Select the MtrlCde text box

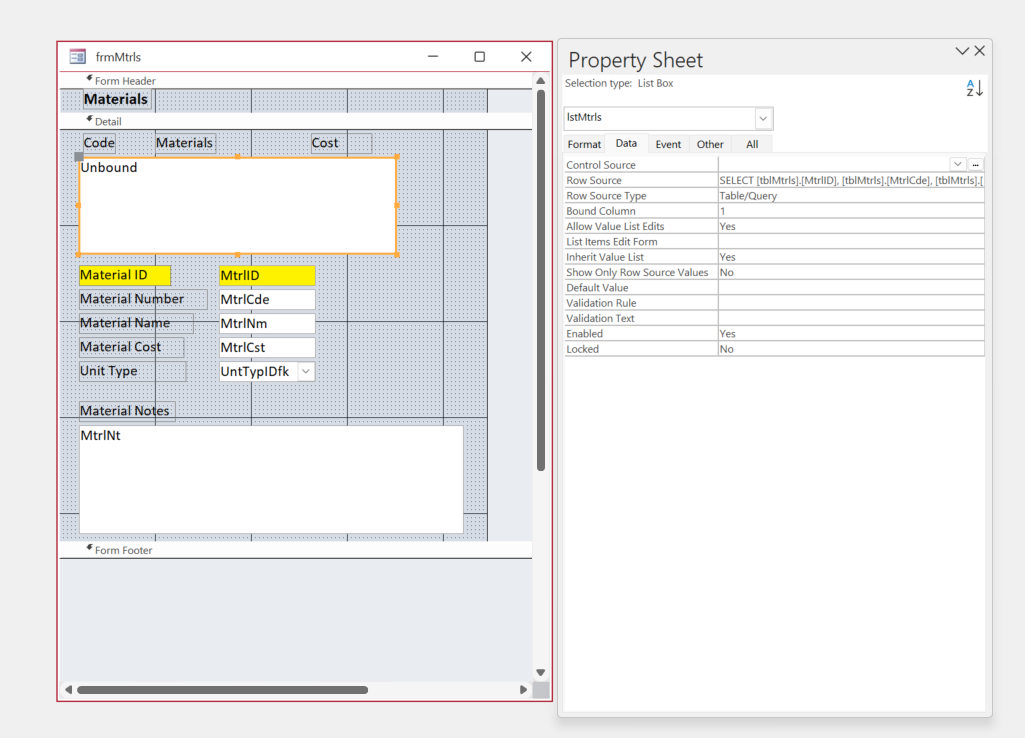click(267, 299)
